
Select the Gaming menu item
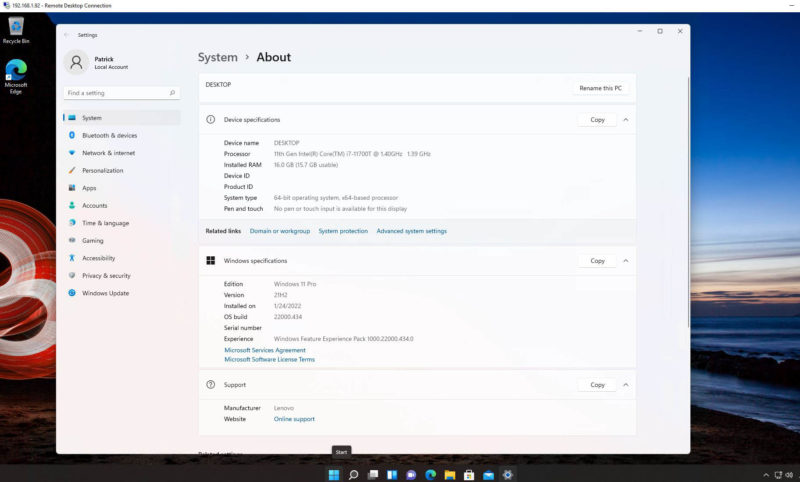[x=92, y=240]
